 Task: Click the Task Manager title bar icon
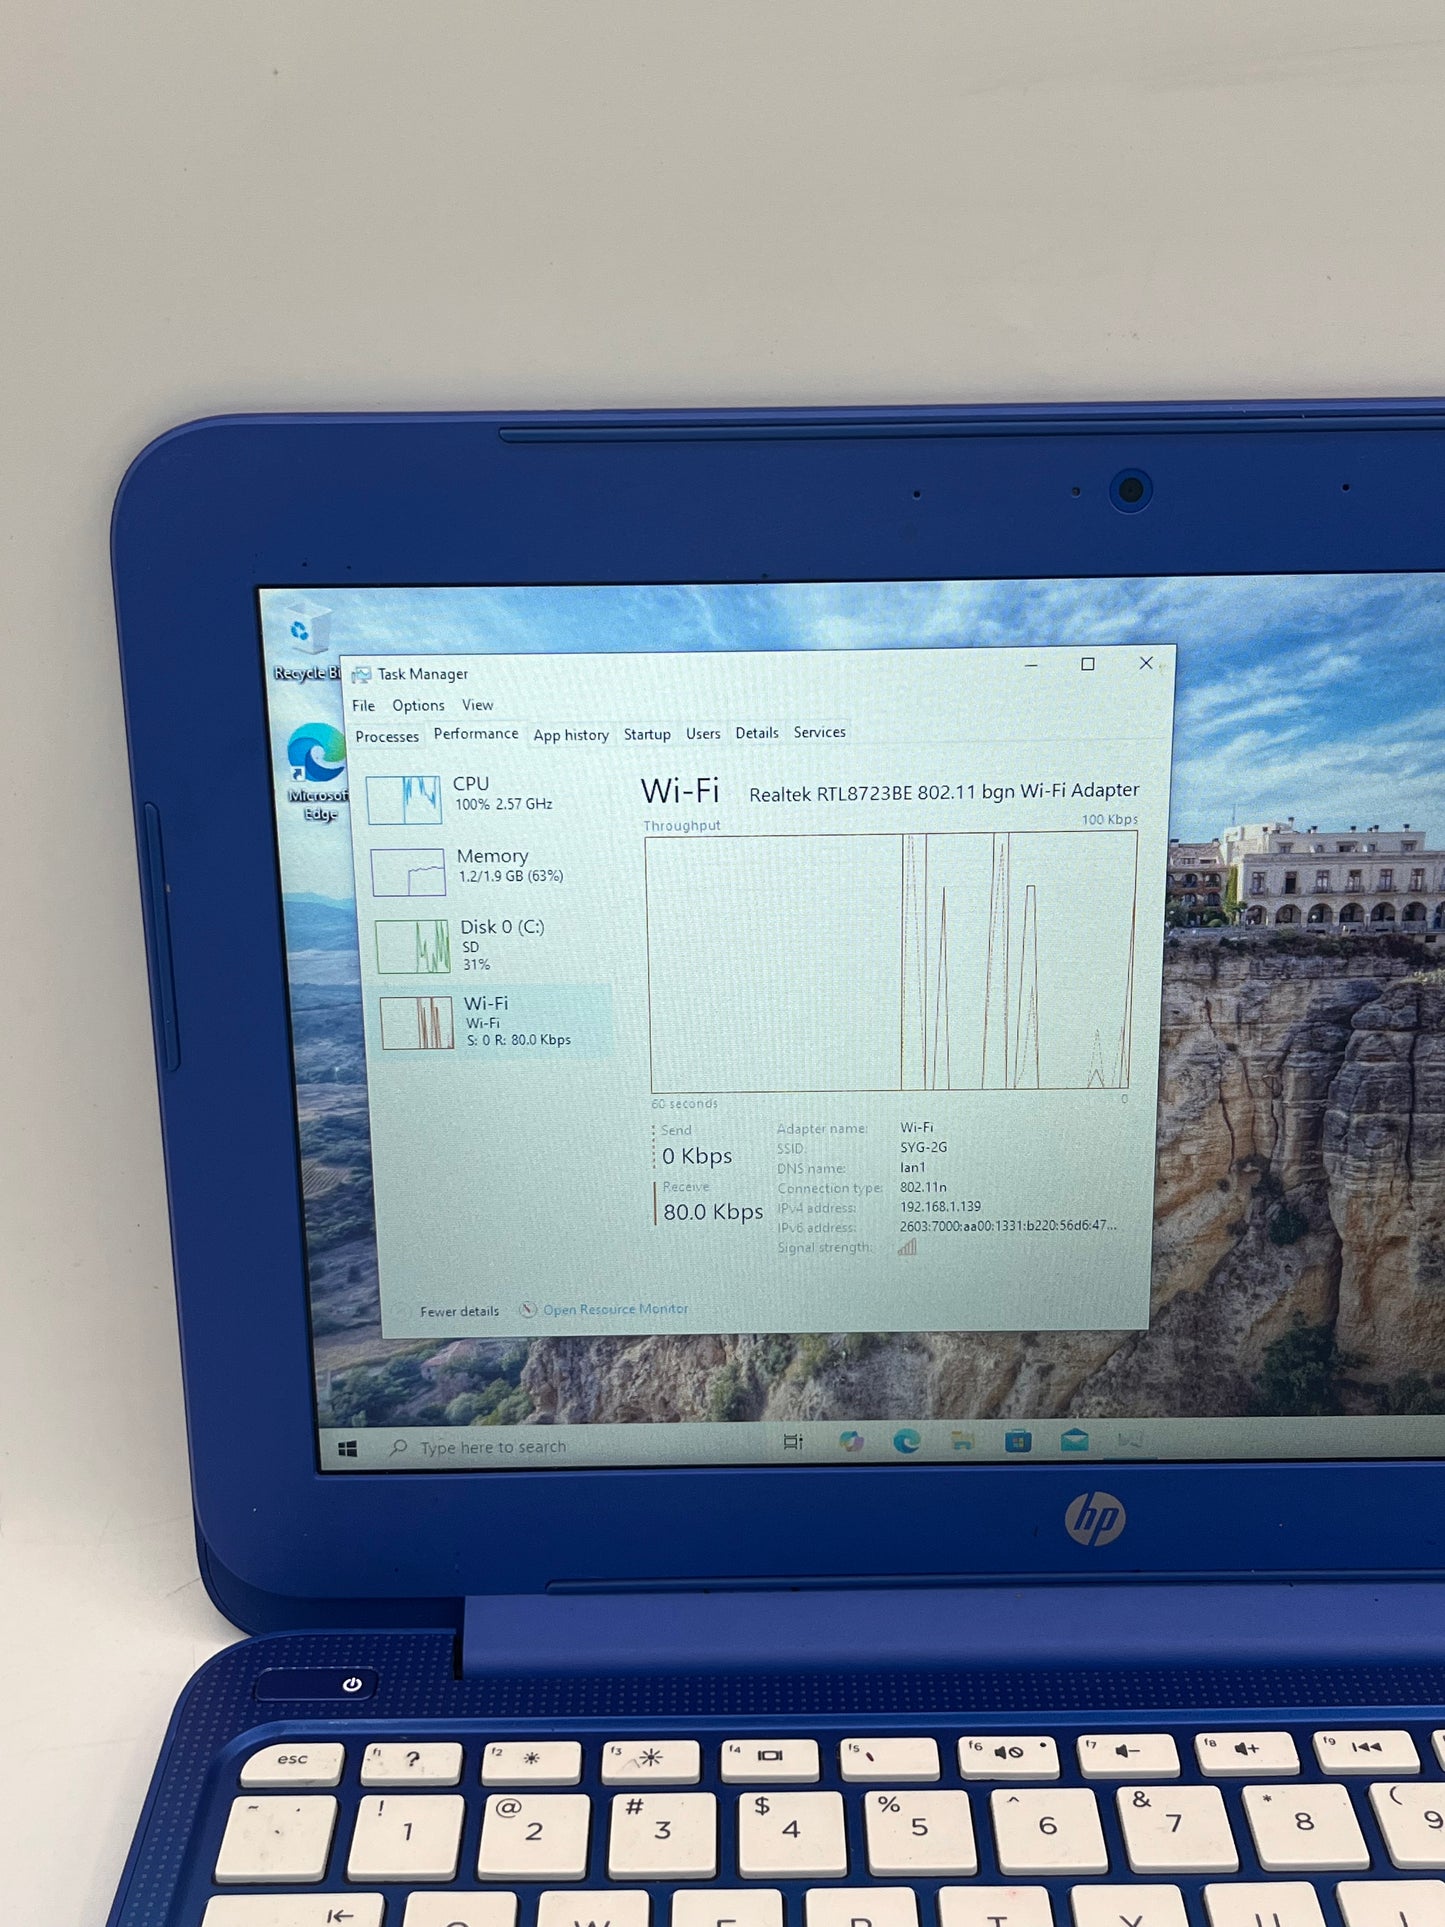tap(361, 675)
